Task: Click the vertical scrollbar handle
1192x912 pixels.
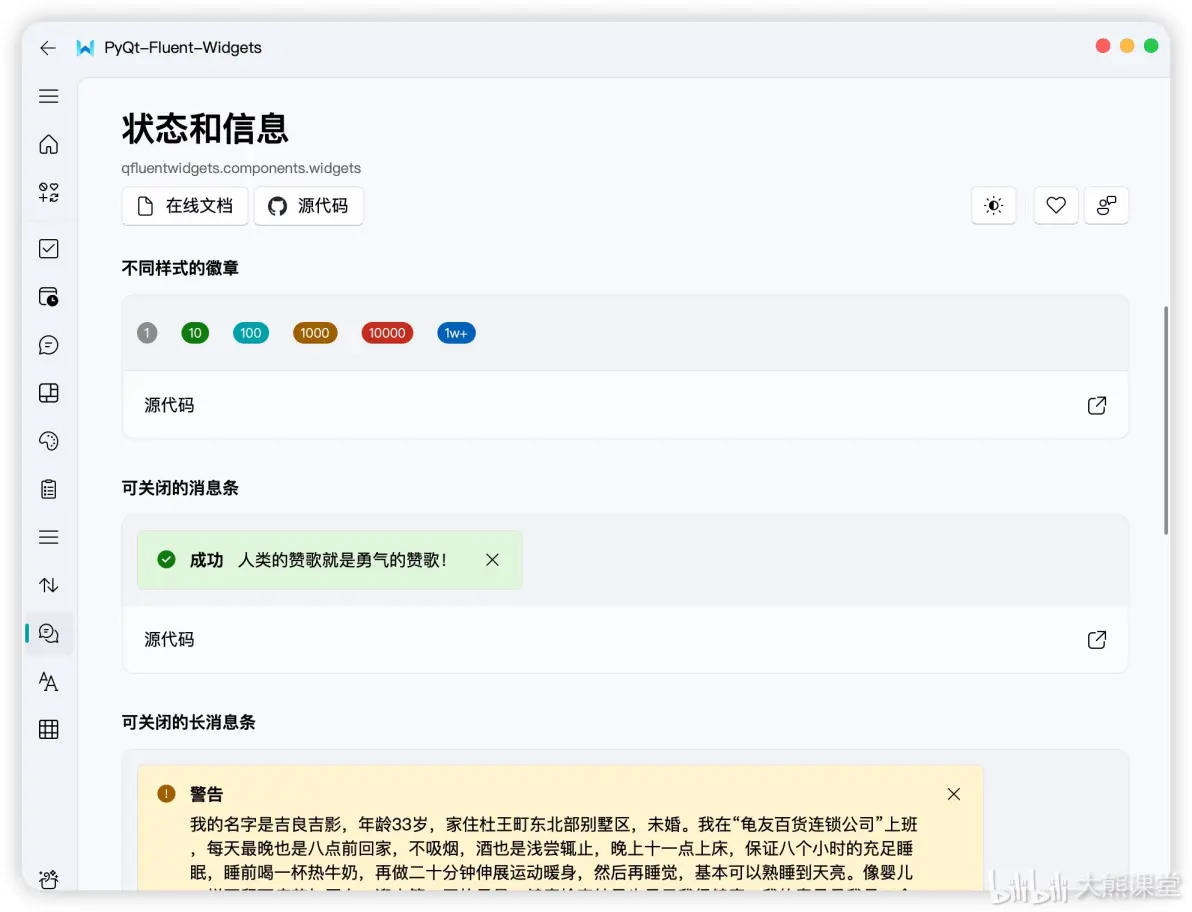Action: point(1166,420)
